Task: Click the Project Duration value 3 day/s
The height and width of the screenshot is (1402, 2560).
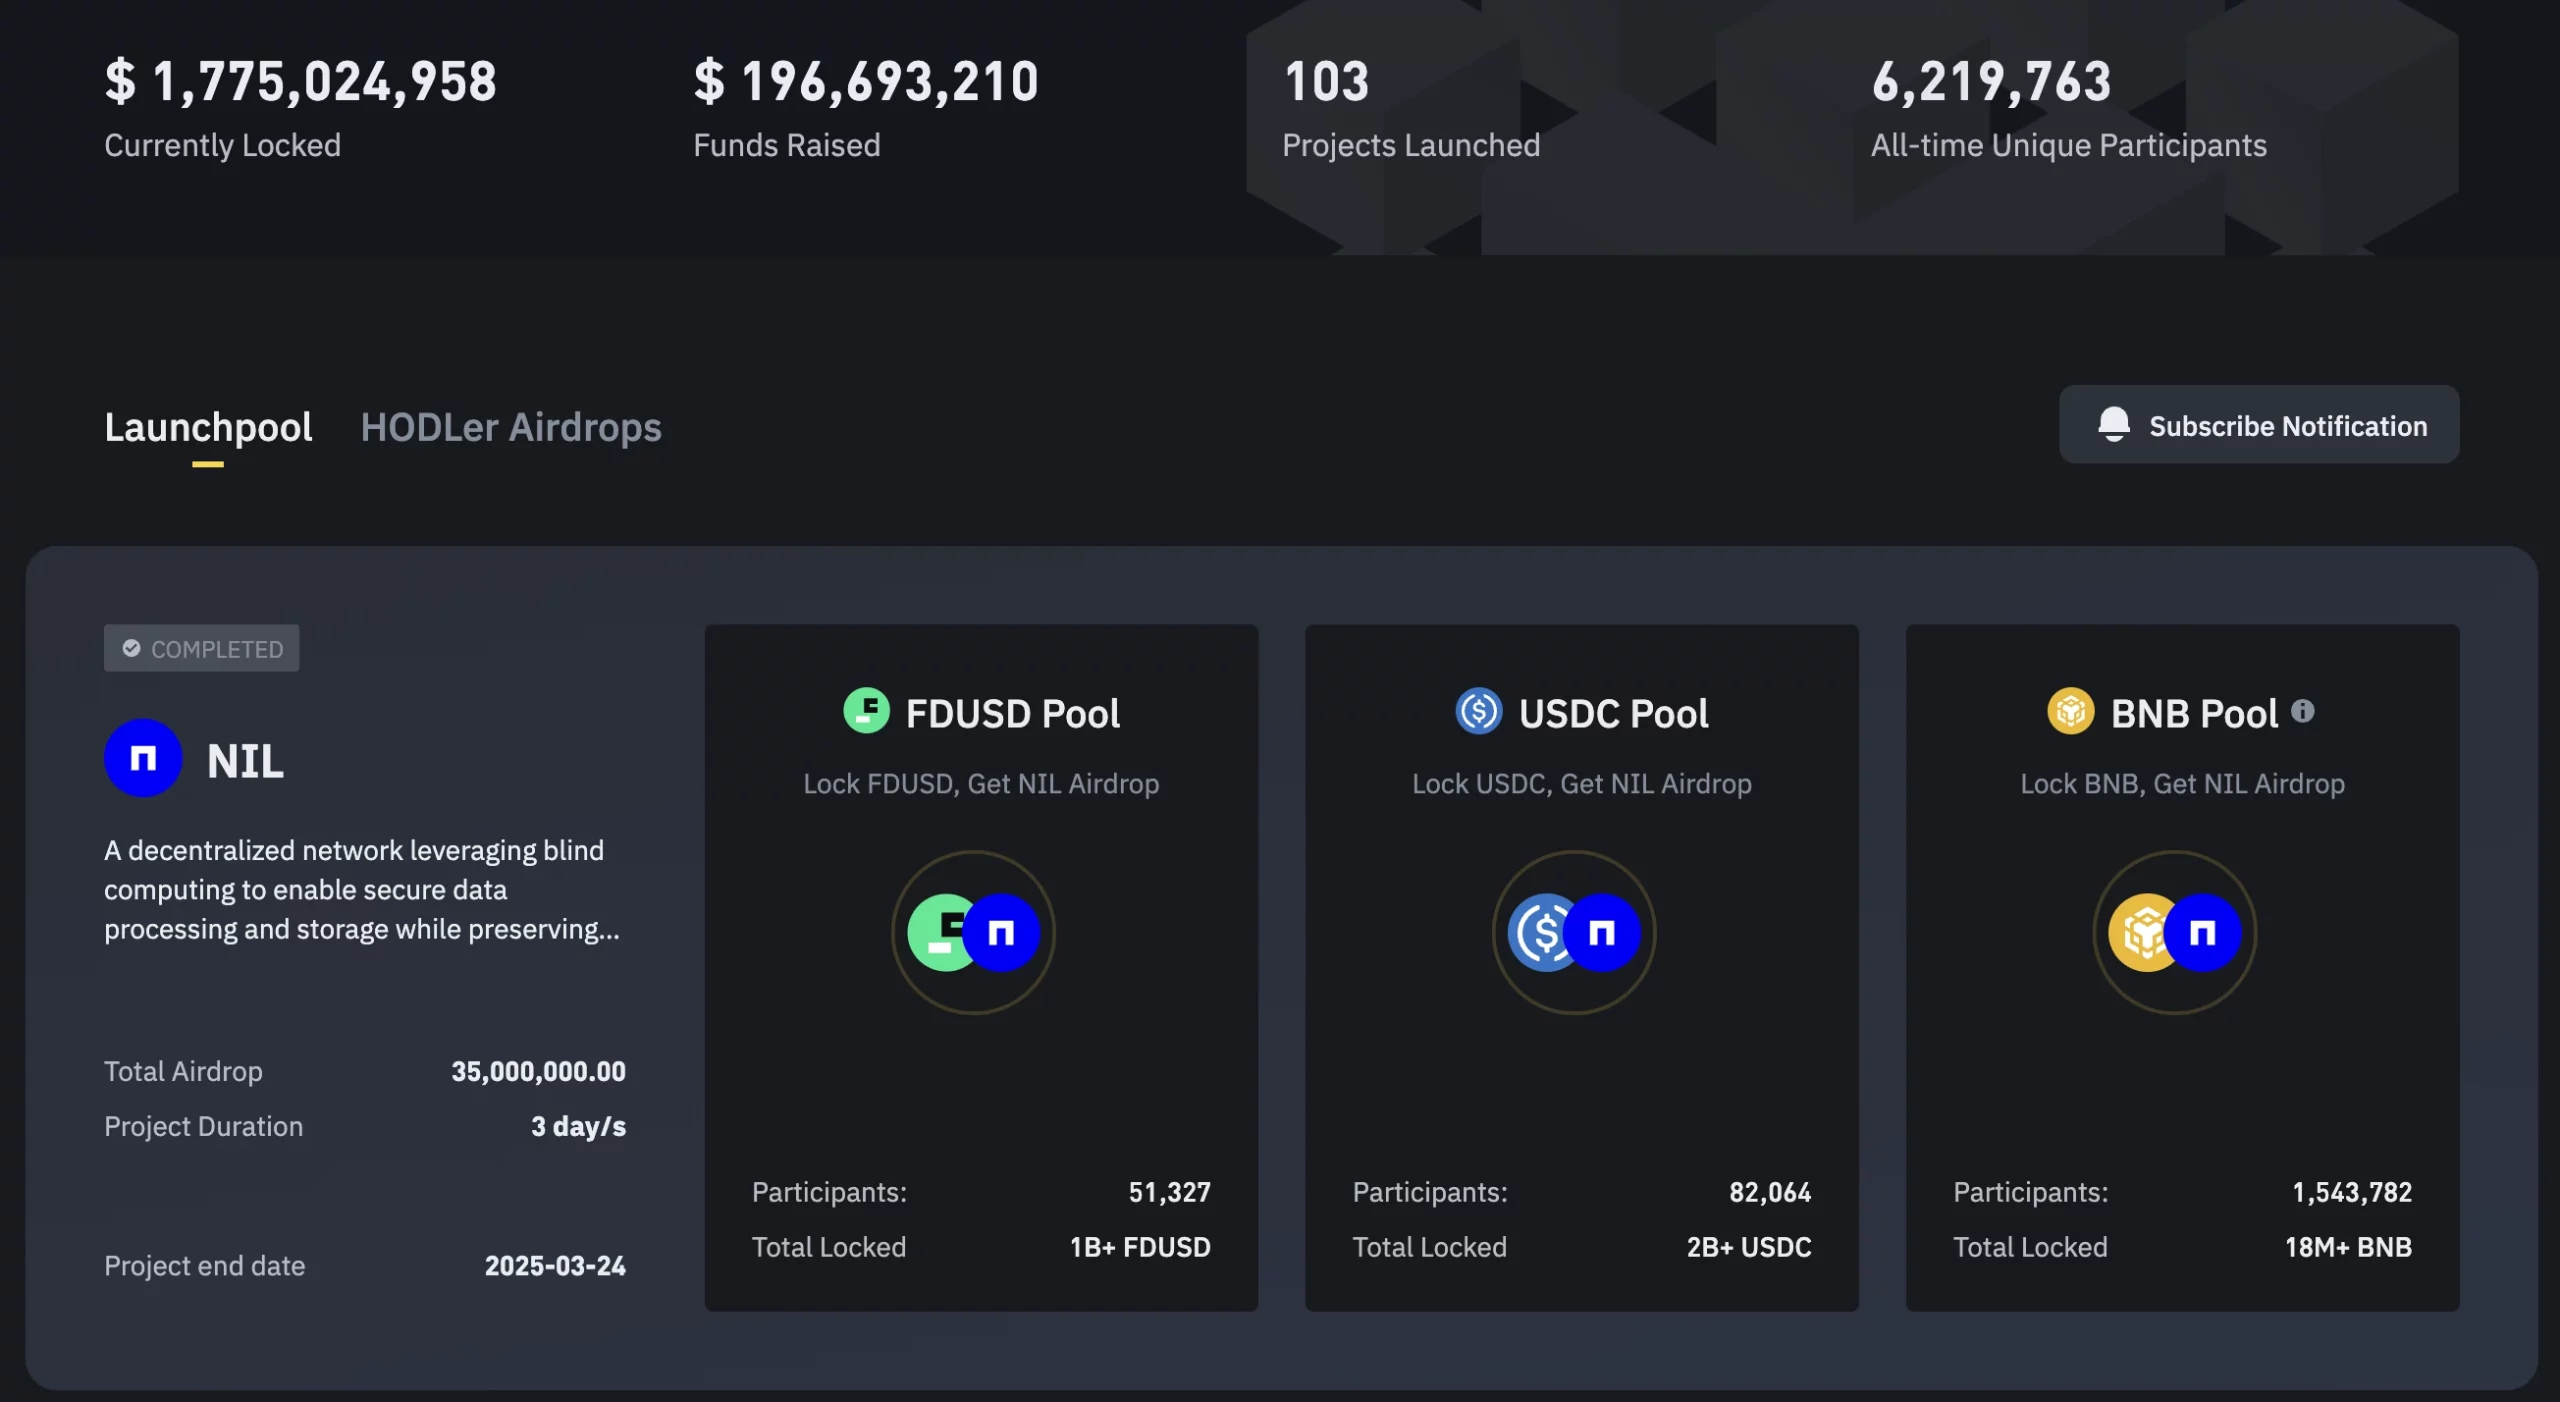Action: [578, 1127]
